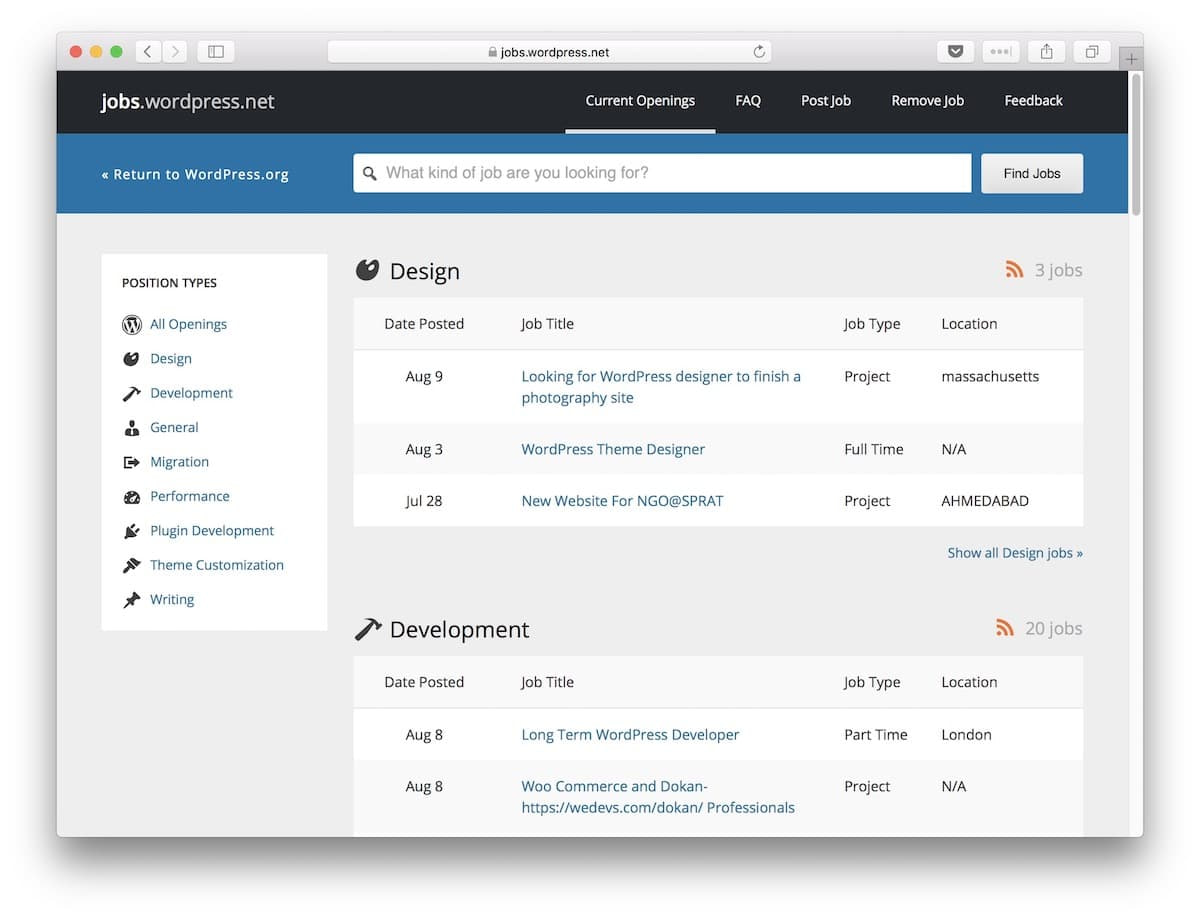Click the Design palette icon in sidebar

click(132, 359)
